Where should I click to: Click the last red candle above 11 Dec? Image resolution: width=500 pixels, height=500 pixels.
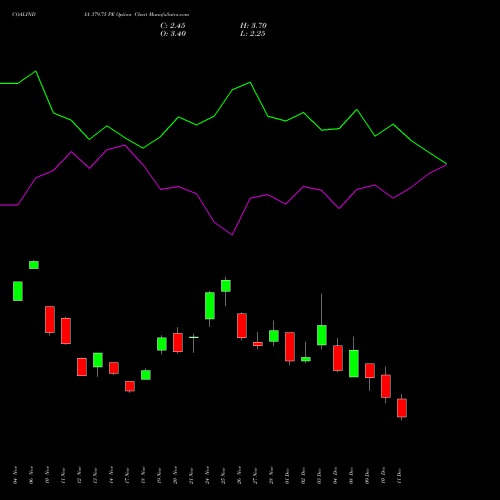[x=402, y=408]
